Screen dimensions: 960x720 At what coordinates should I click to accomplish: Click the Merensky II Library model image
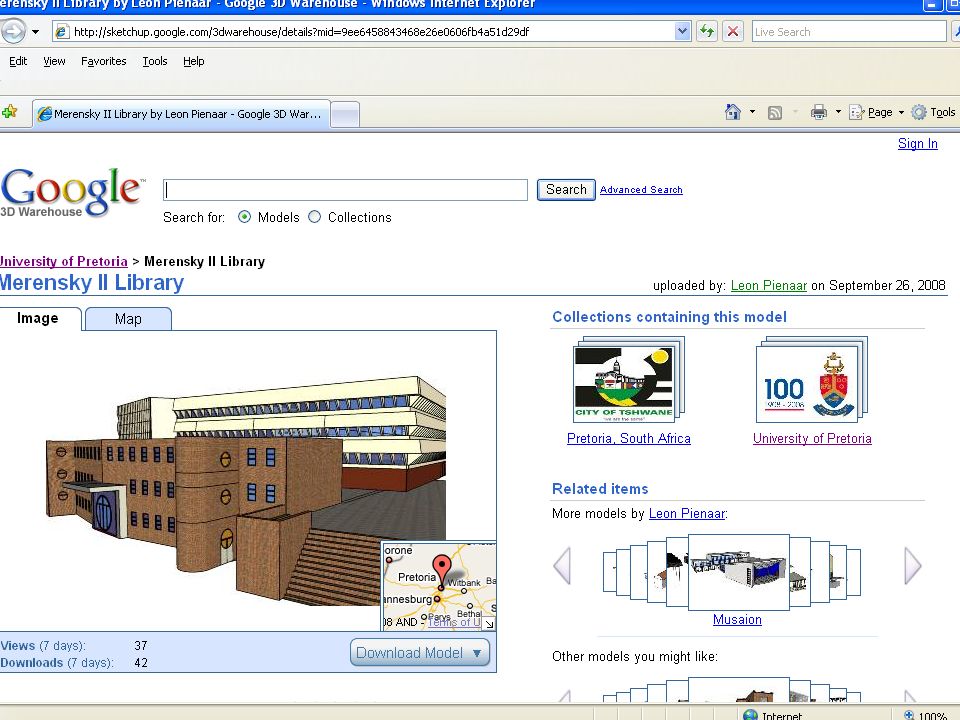246,490
